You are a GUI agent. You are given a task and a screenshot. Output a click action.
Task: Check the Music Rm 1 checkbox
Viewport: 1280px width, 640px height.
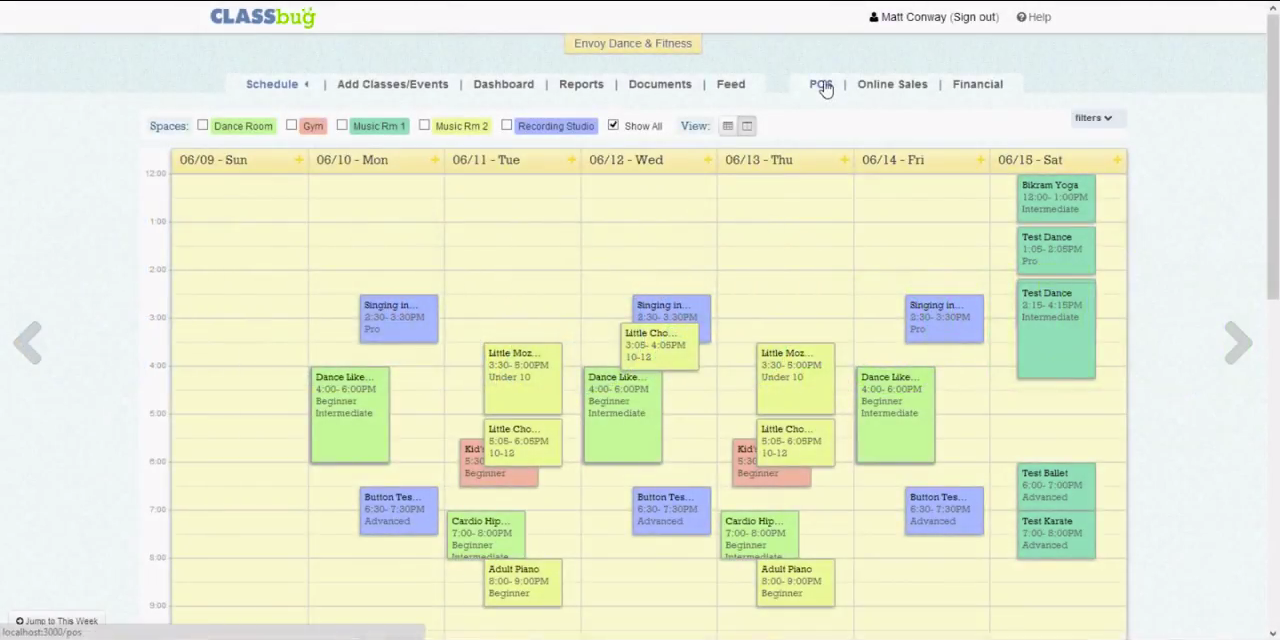click(342, 125)
